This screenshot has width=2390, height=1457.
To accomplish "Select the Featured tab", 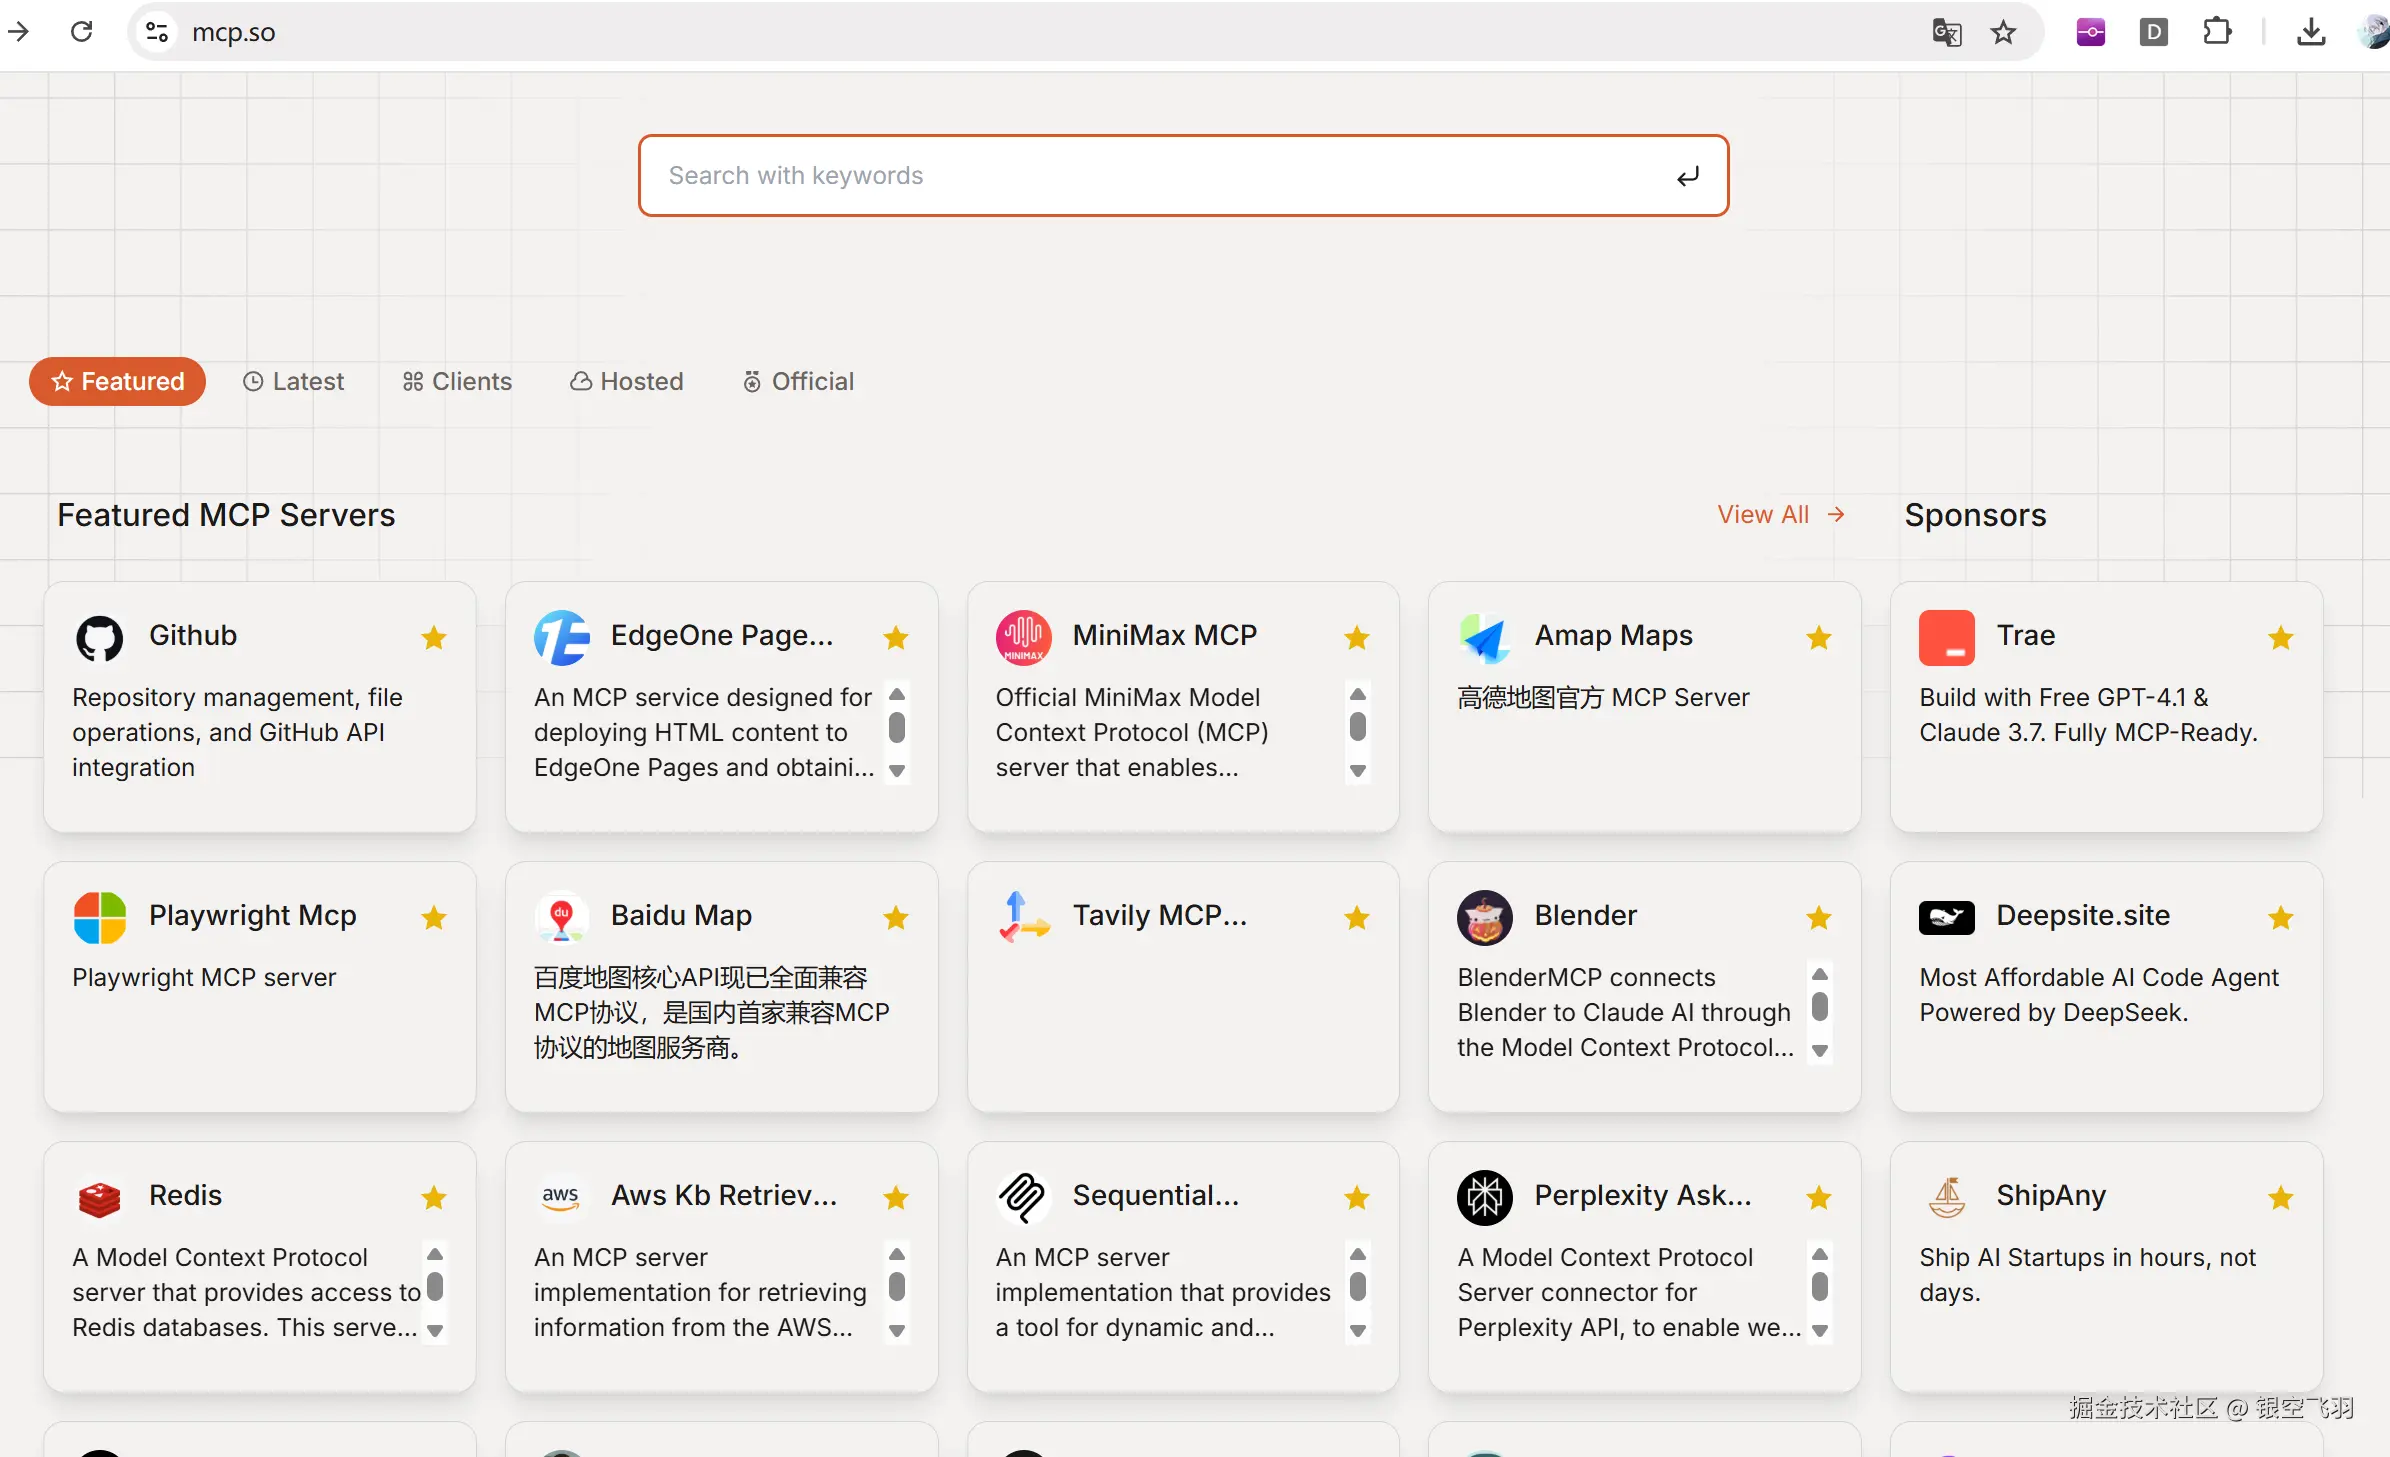I will pyautogui.click(x=118, y=381).
